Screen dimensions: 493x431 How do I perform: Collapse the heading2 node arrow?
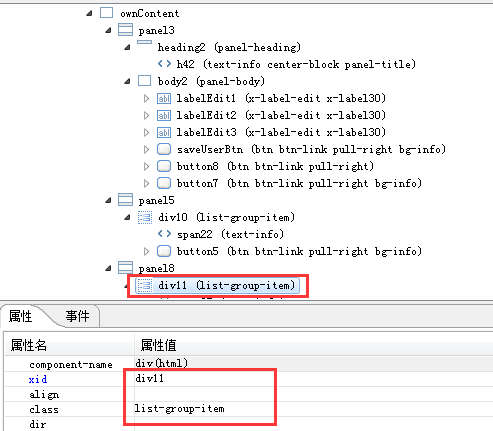tap(127, 47)
